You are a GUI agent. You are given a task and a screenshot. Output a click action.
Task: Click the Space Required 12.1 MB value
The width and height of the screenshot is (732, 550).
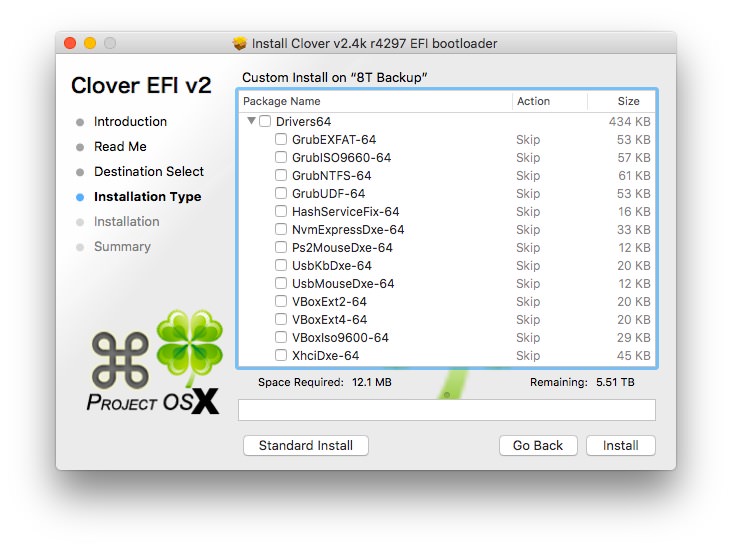(372, 382)
